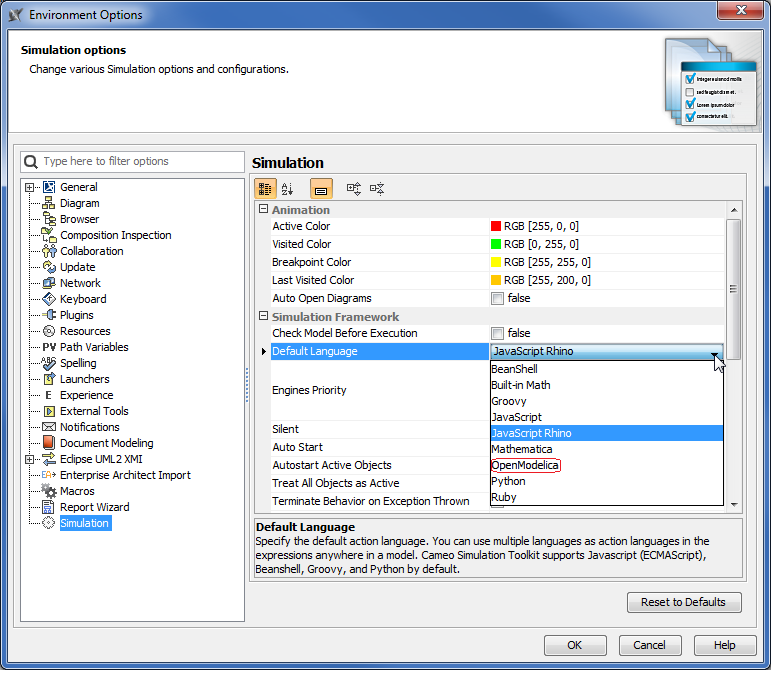771x673 pixels.
Task: Select OpenModelica from language list
Action: click(607, 466)
